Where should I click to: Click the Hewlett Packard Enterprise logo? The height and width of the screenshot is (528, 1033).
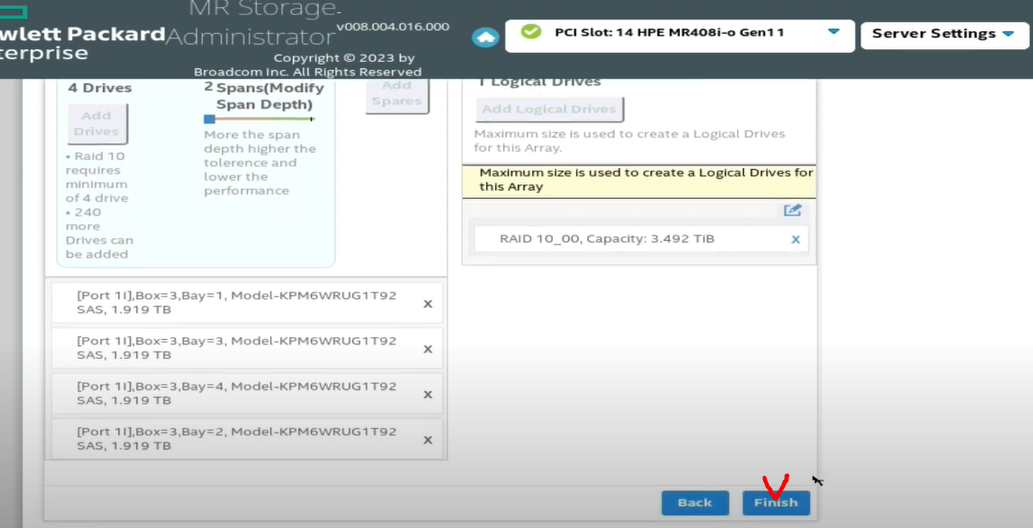click(82, 36)
